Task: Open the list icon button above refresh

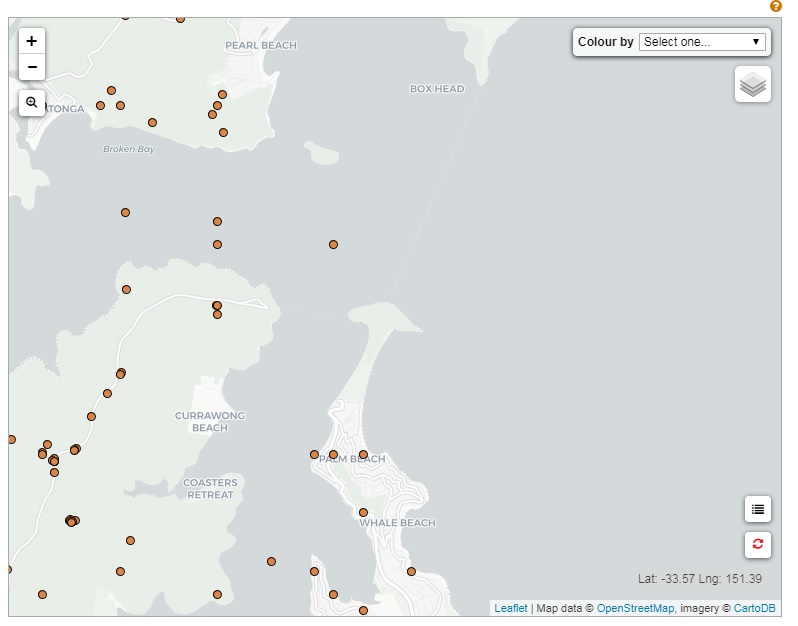Action: point(757,509)
